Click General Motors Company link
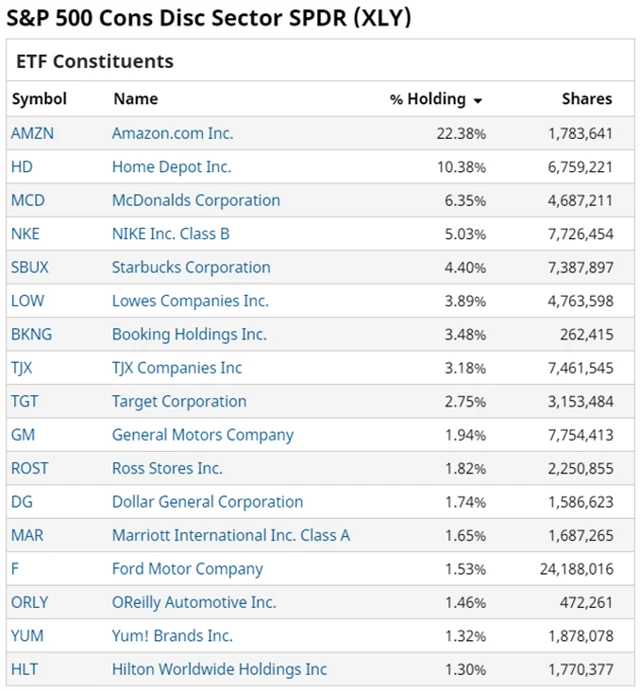This screenshot has height=692, width=640. pyautogui.click(x=203, y=435)
